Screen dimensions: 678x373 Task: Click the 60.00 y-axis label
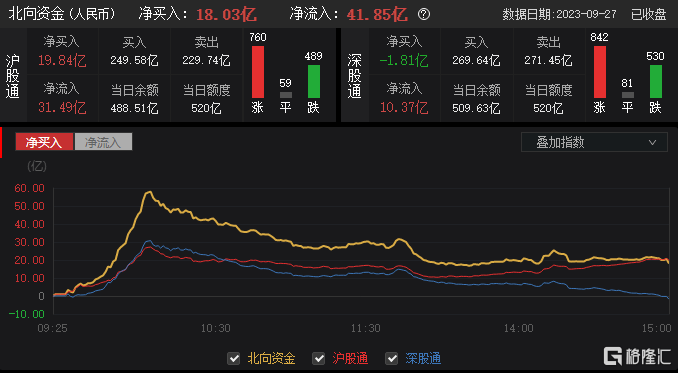click(x=29, y=188)
